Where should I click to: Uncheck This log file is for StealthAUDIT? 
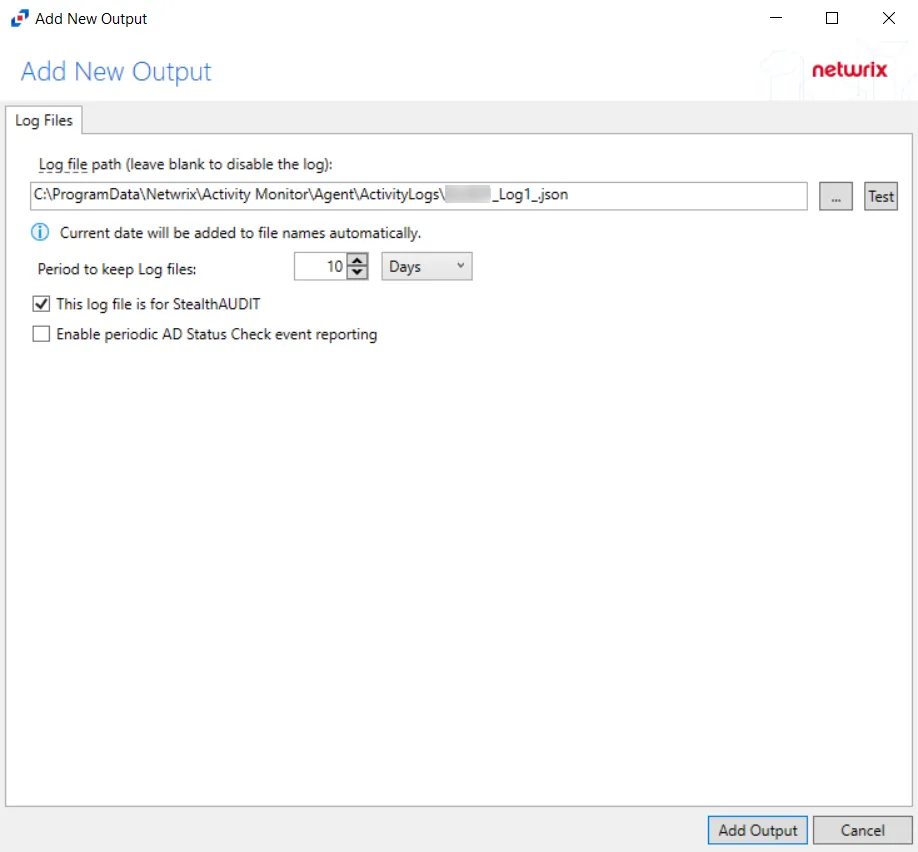point(41,304)
